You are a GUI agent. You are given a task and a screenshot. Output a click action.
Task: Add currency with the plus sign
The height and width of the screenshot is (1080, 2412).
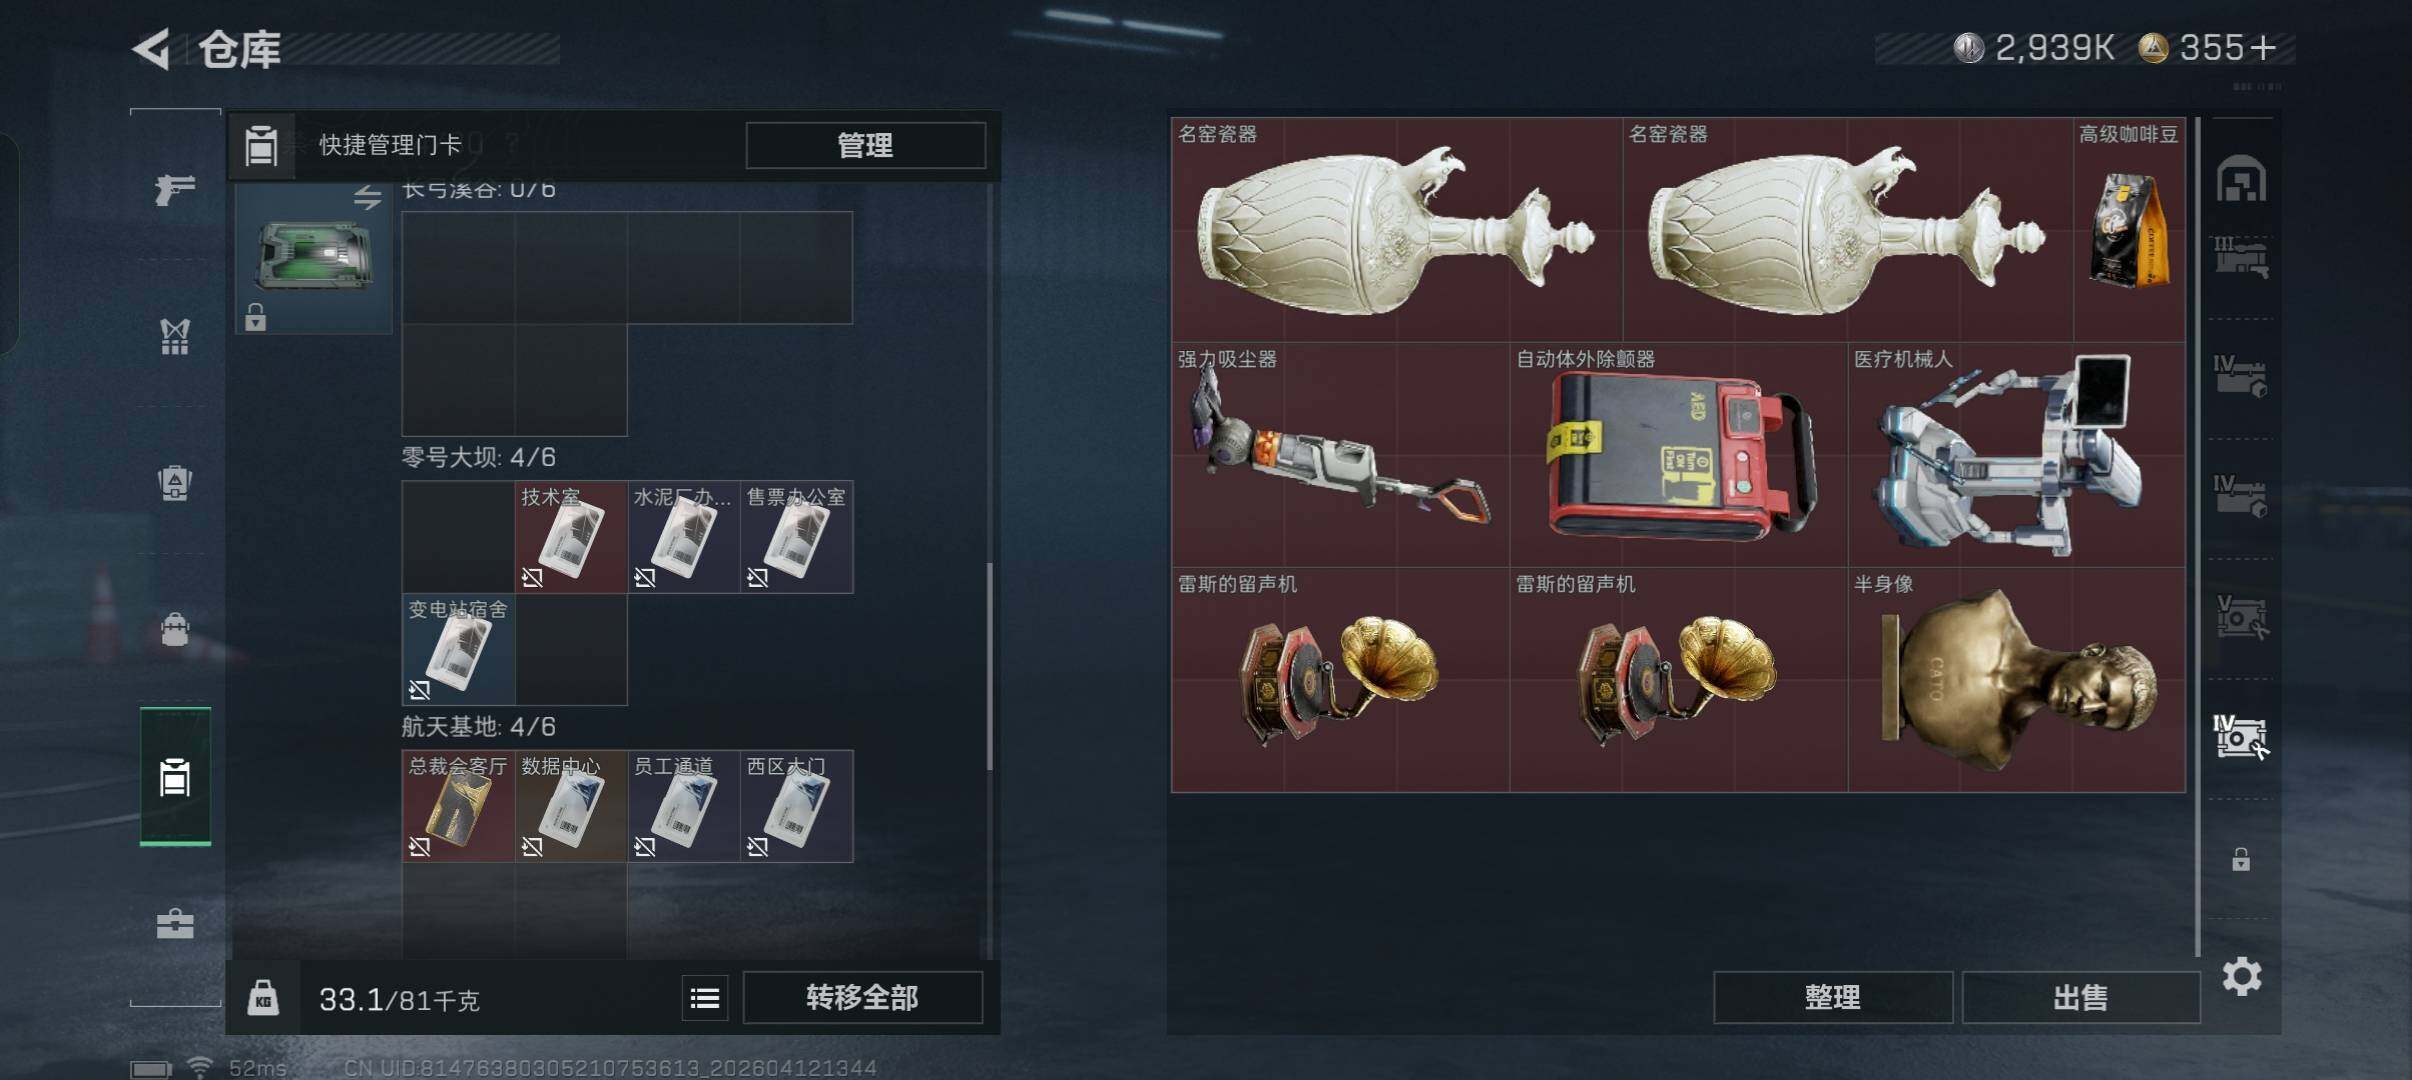coord(2262,48)
